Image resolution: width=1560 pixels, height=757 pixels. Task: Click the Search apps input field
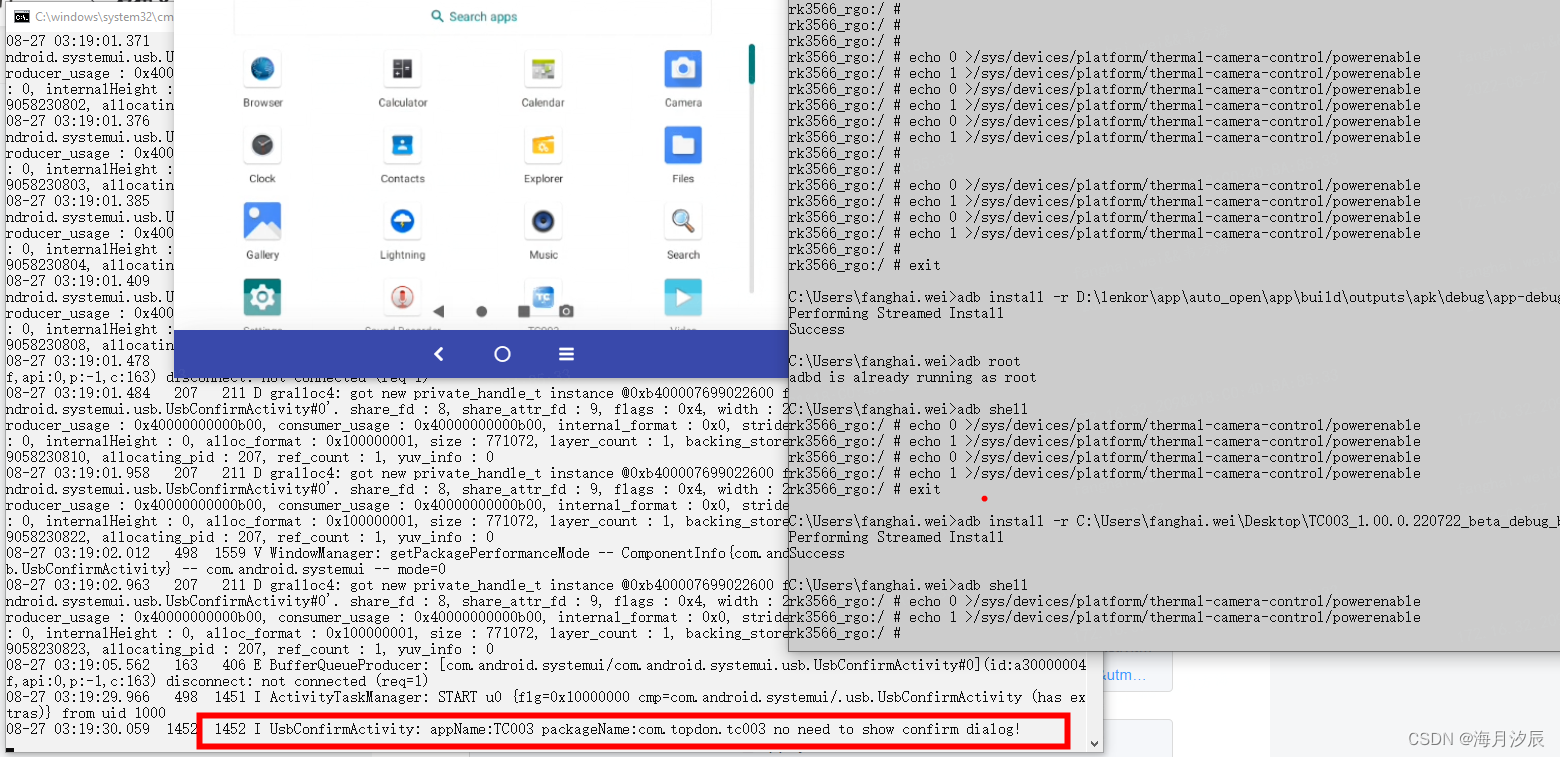point(472,17)
